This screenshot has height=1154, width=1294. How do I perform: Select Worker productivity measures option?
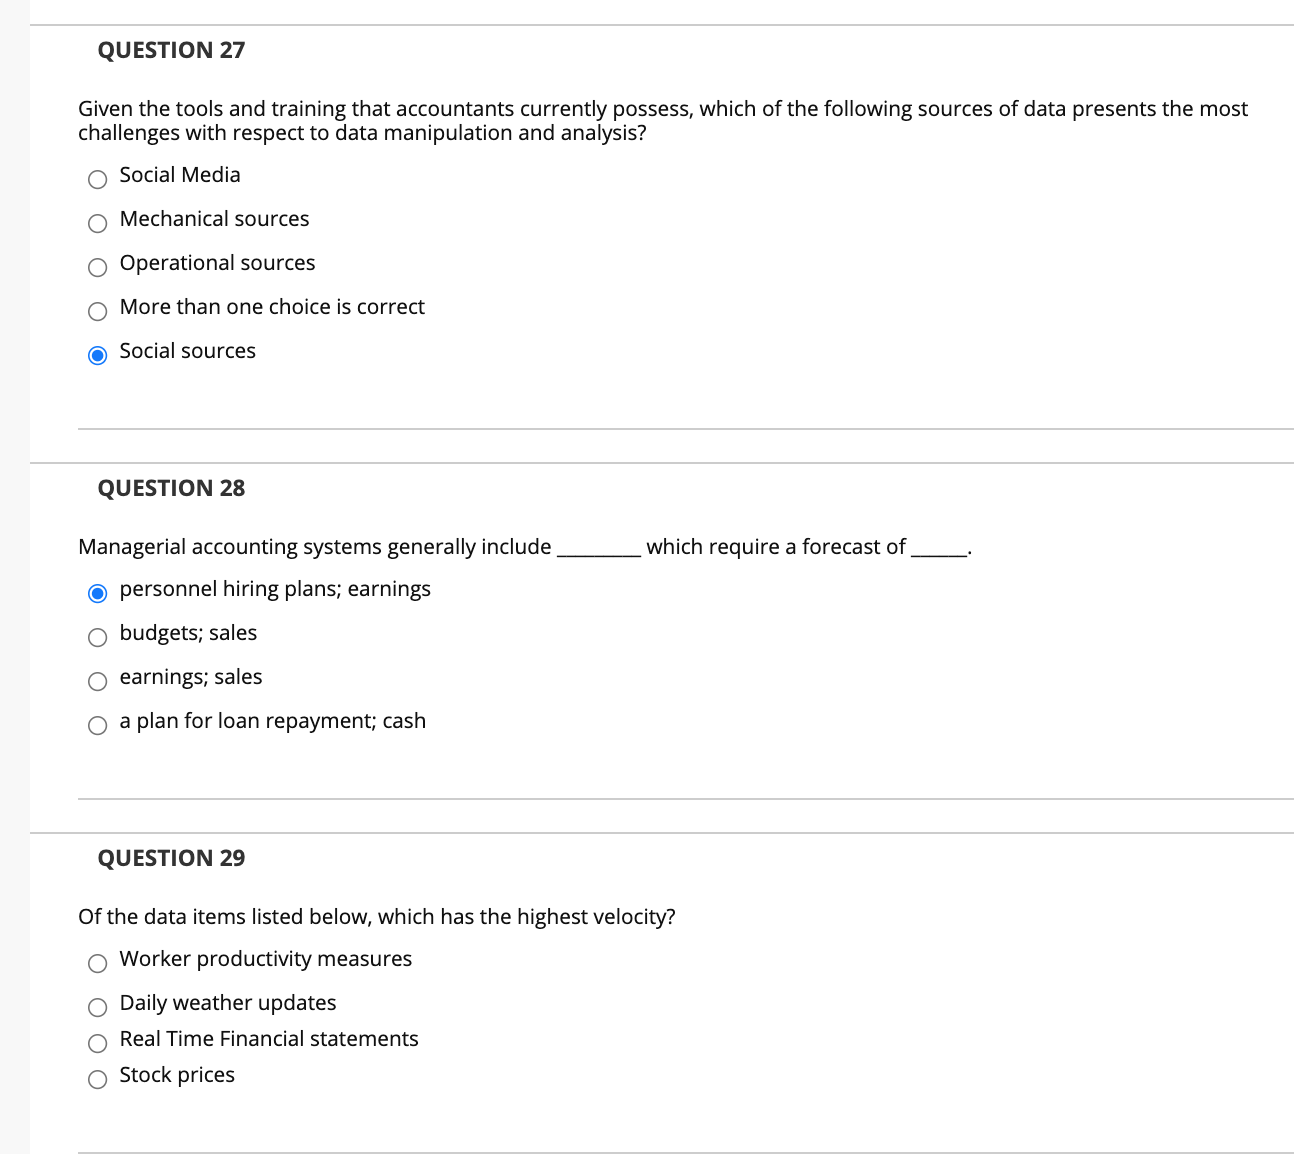coord(97,963)
